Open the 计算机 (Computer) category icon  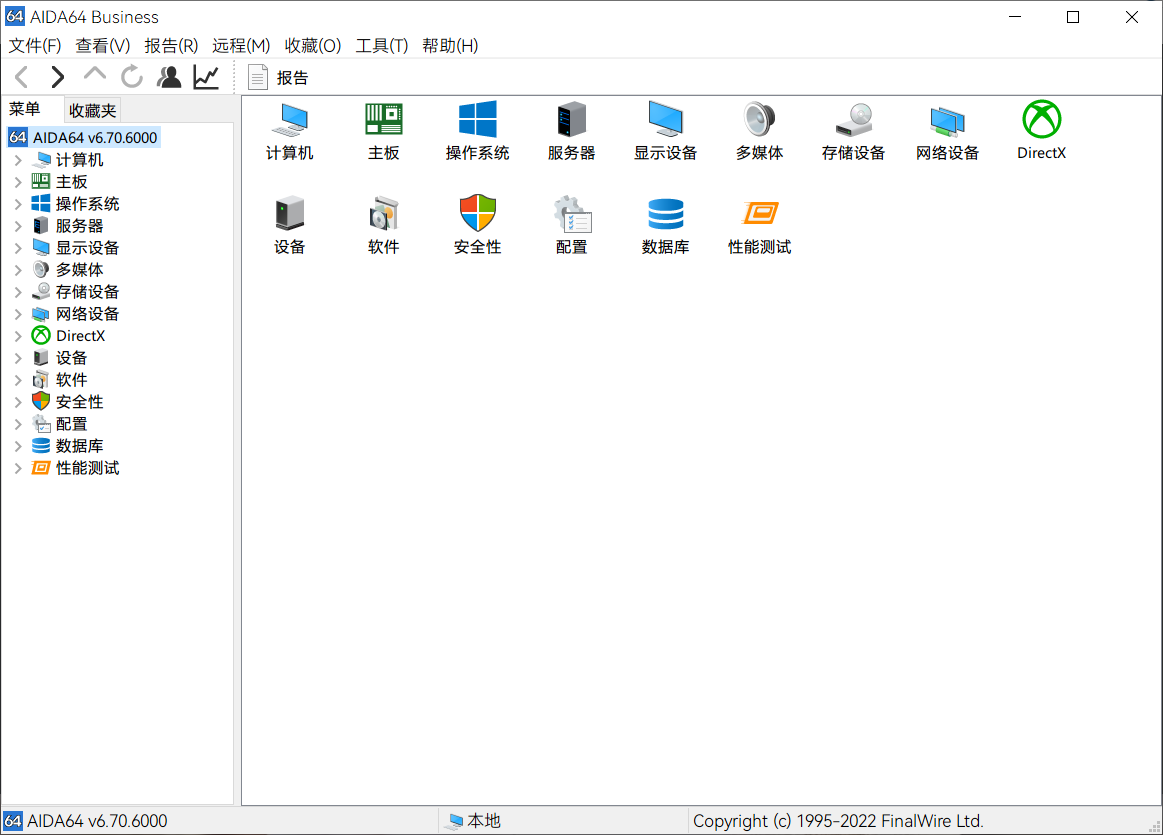(289, 129)
